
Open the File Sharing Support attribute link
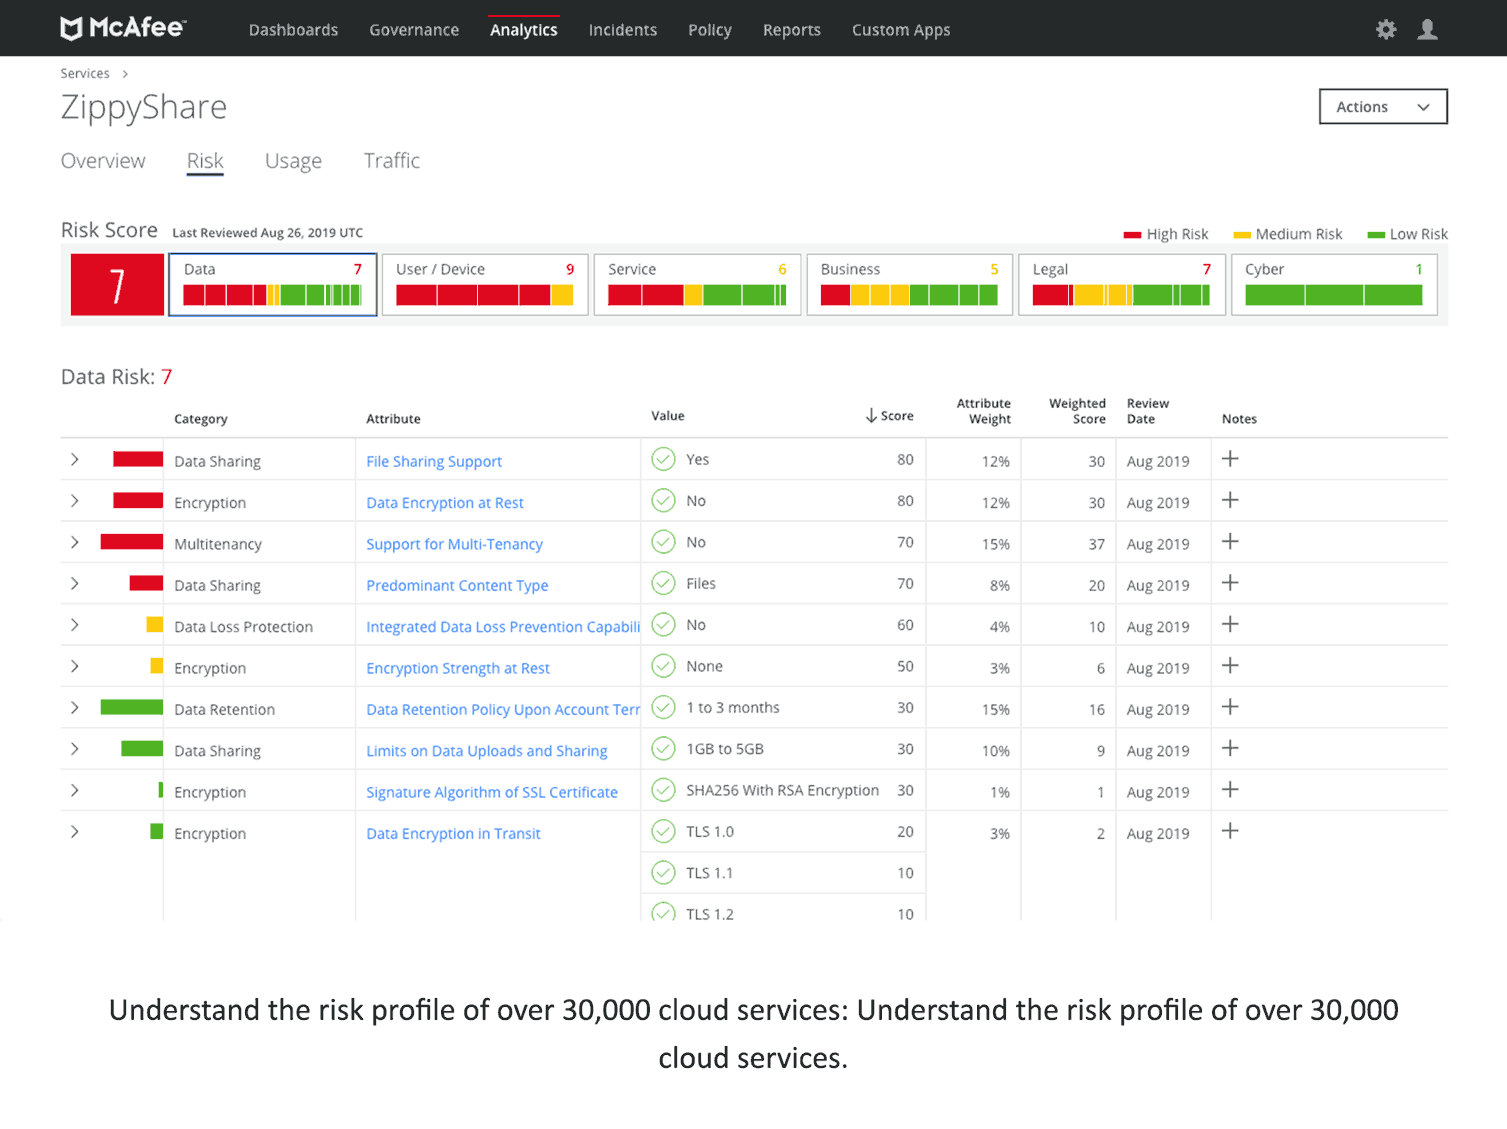click(x=434, y=461)
